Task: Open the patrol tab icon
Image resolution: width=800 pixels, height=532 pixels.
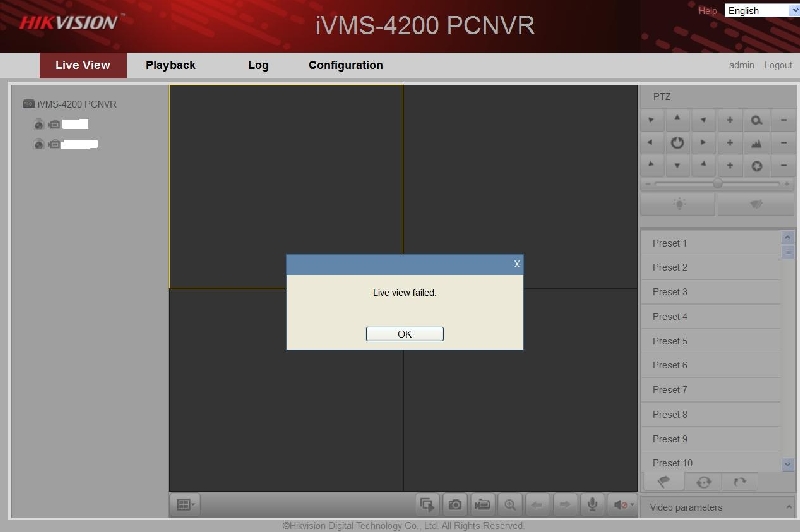Action: tap(703, 482)
